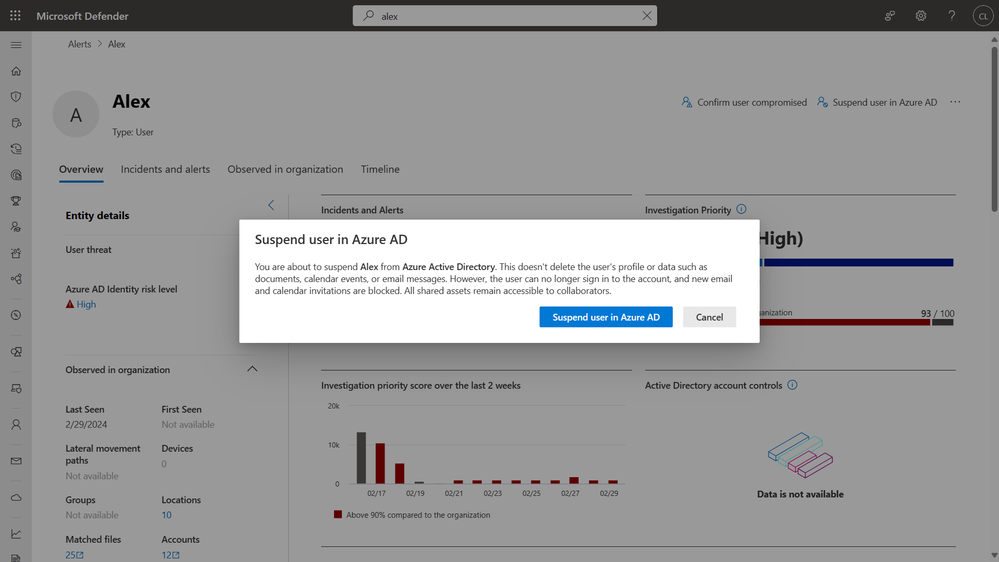999x562 pixels.
Task: Open the community feedback icon in header
Action: click(890, 15)
